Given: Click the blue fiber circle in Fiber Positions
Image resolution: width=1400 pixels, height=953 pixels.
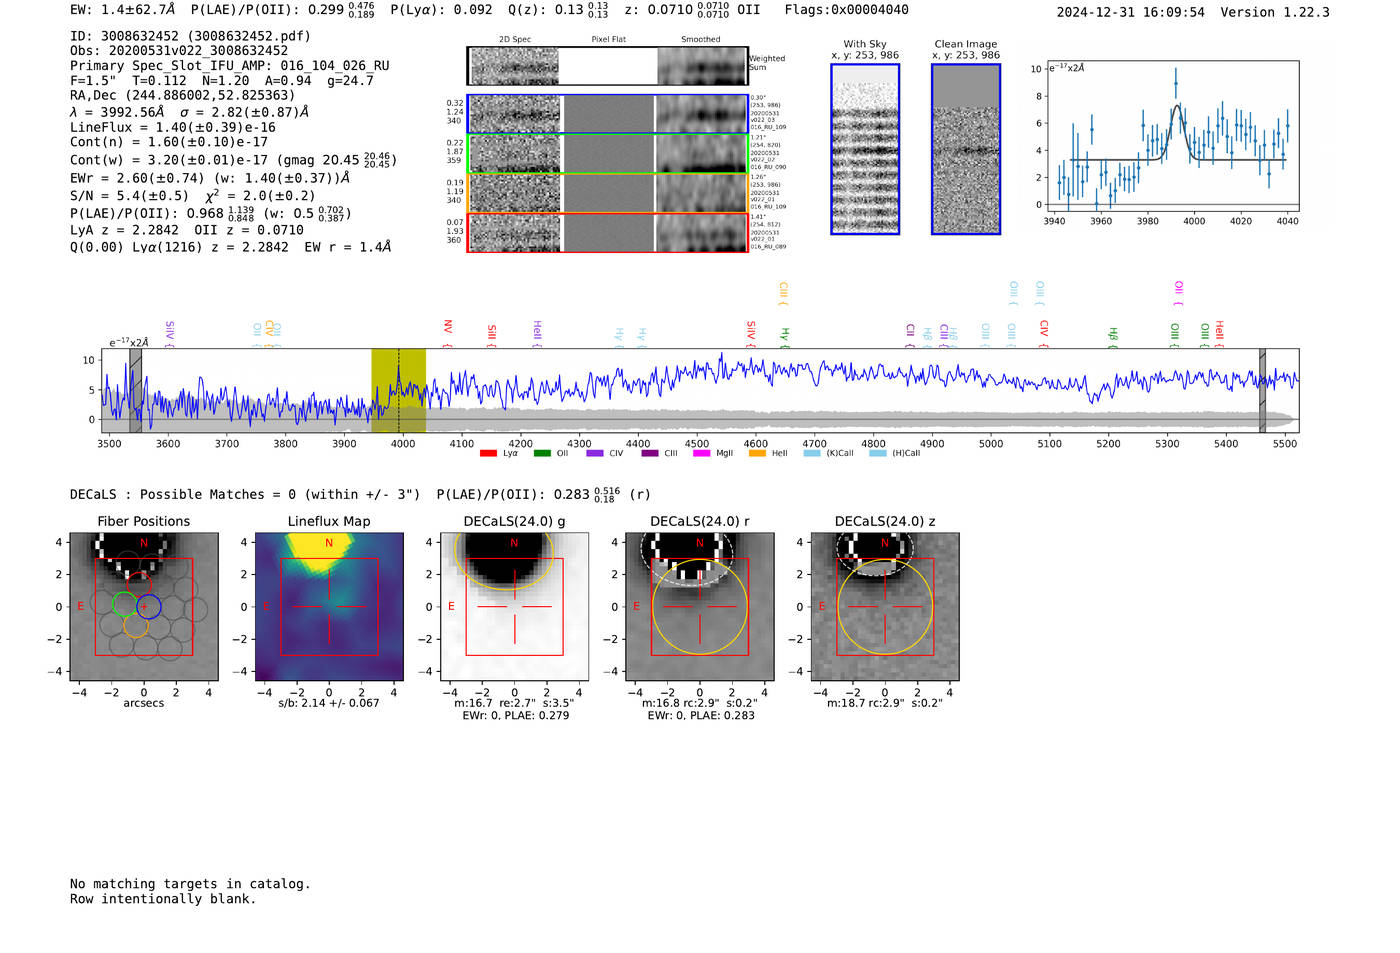Looking at the screenshot, I should [x=148, y=606].
